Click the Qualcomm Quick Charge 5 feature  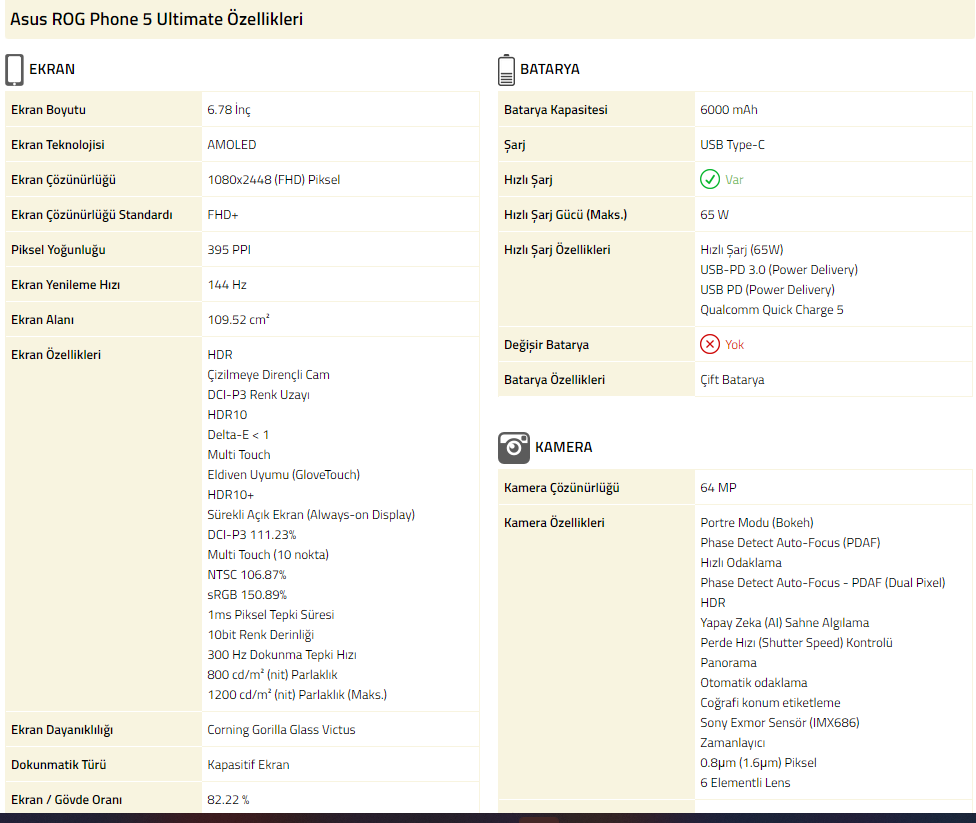772,310
